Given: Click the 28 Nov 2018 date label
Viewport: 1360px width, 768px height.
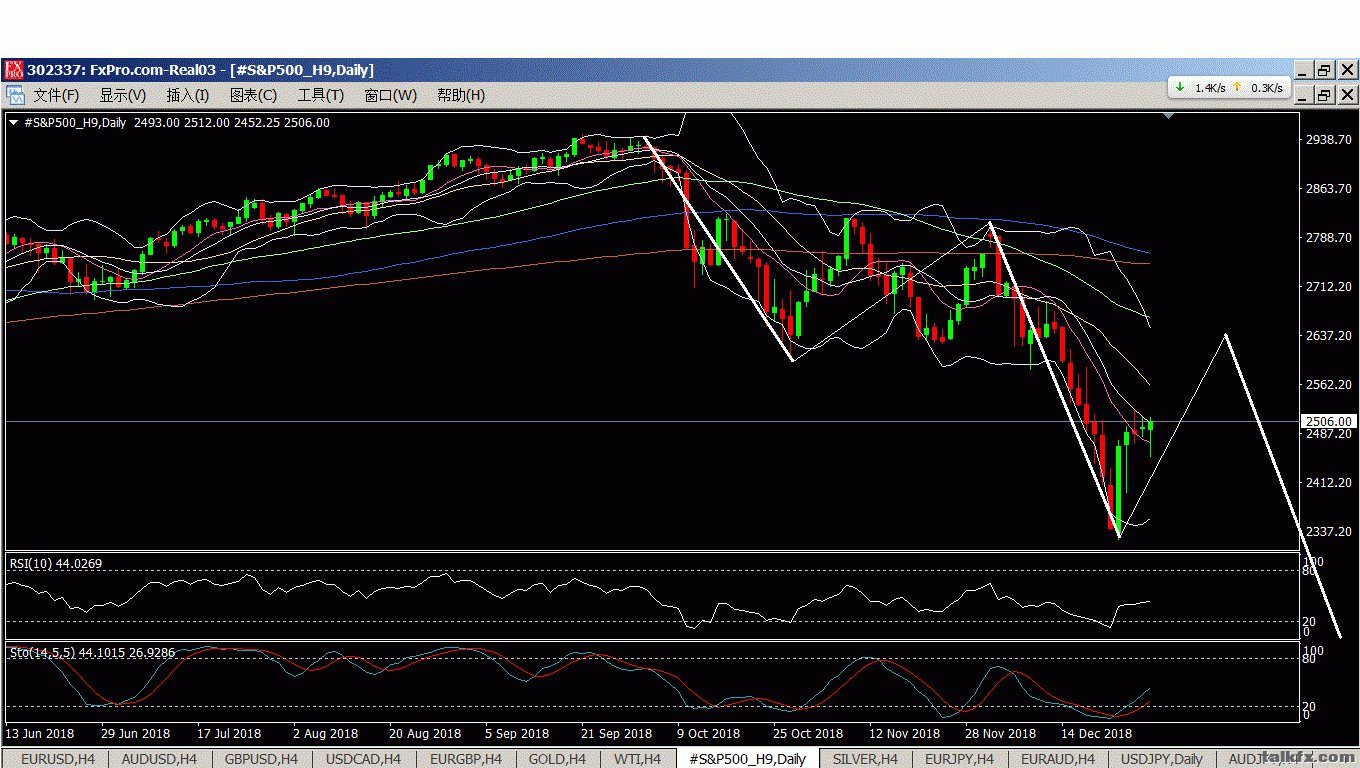Looking at the screenshot, I should tap(1002, 734).
